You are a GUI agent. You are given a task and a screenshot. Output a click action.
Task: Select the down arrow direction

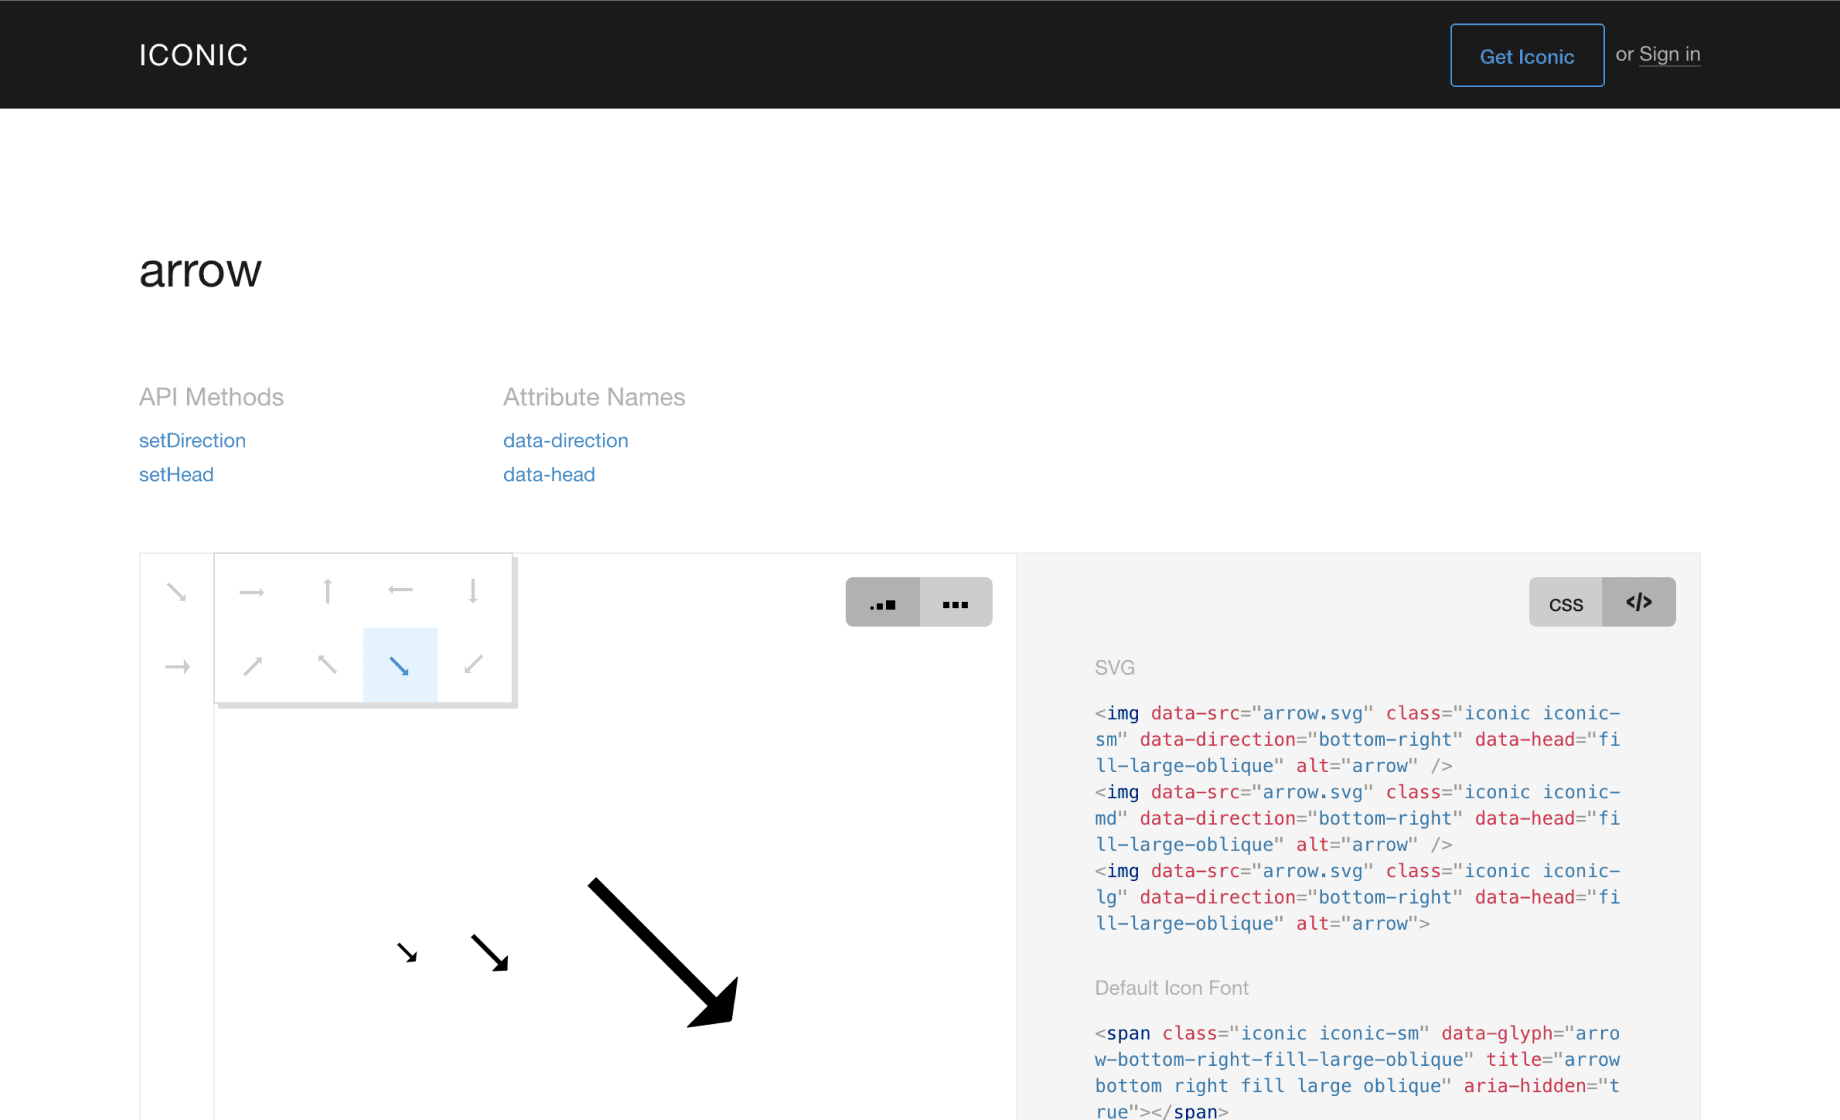point(473,592)
